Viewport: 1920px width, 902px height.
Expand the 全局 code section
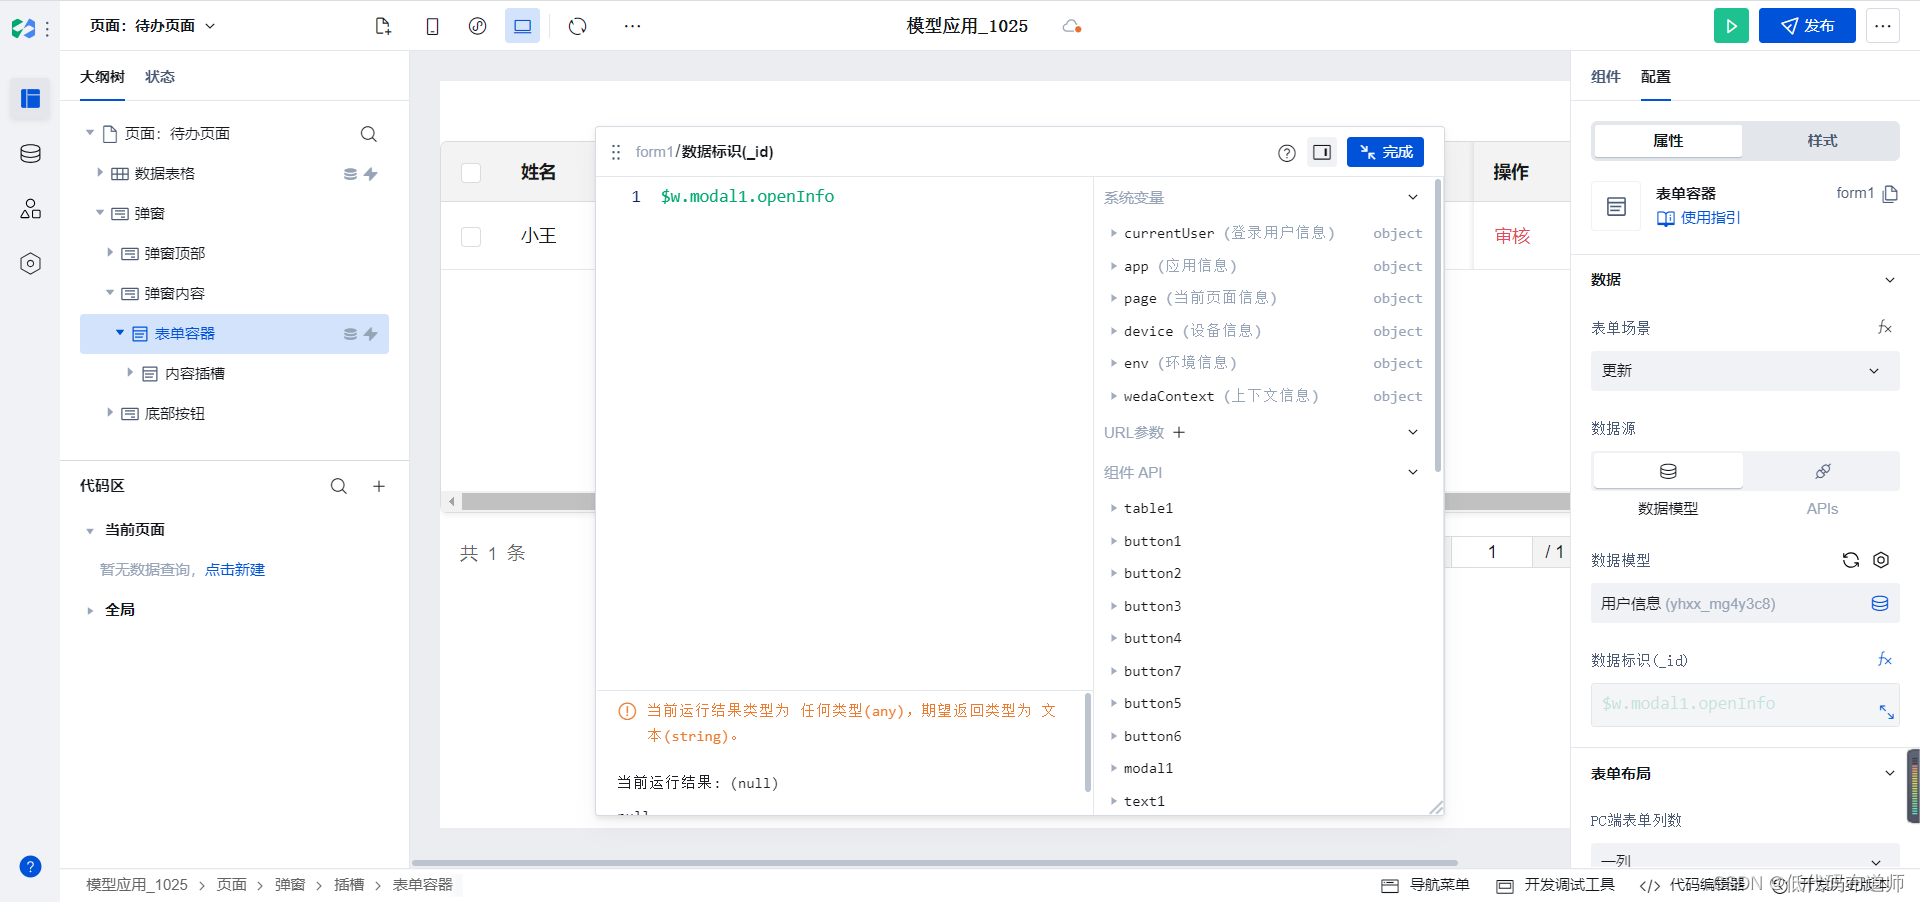point(90,610)
